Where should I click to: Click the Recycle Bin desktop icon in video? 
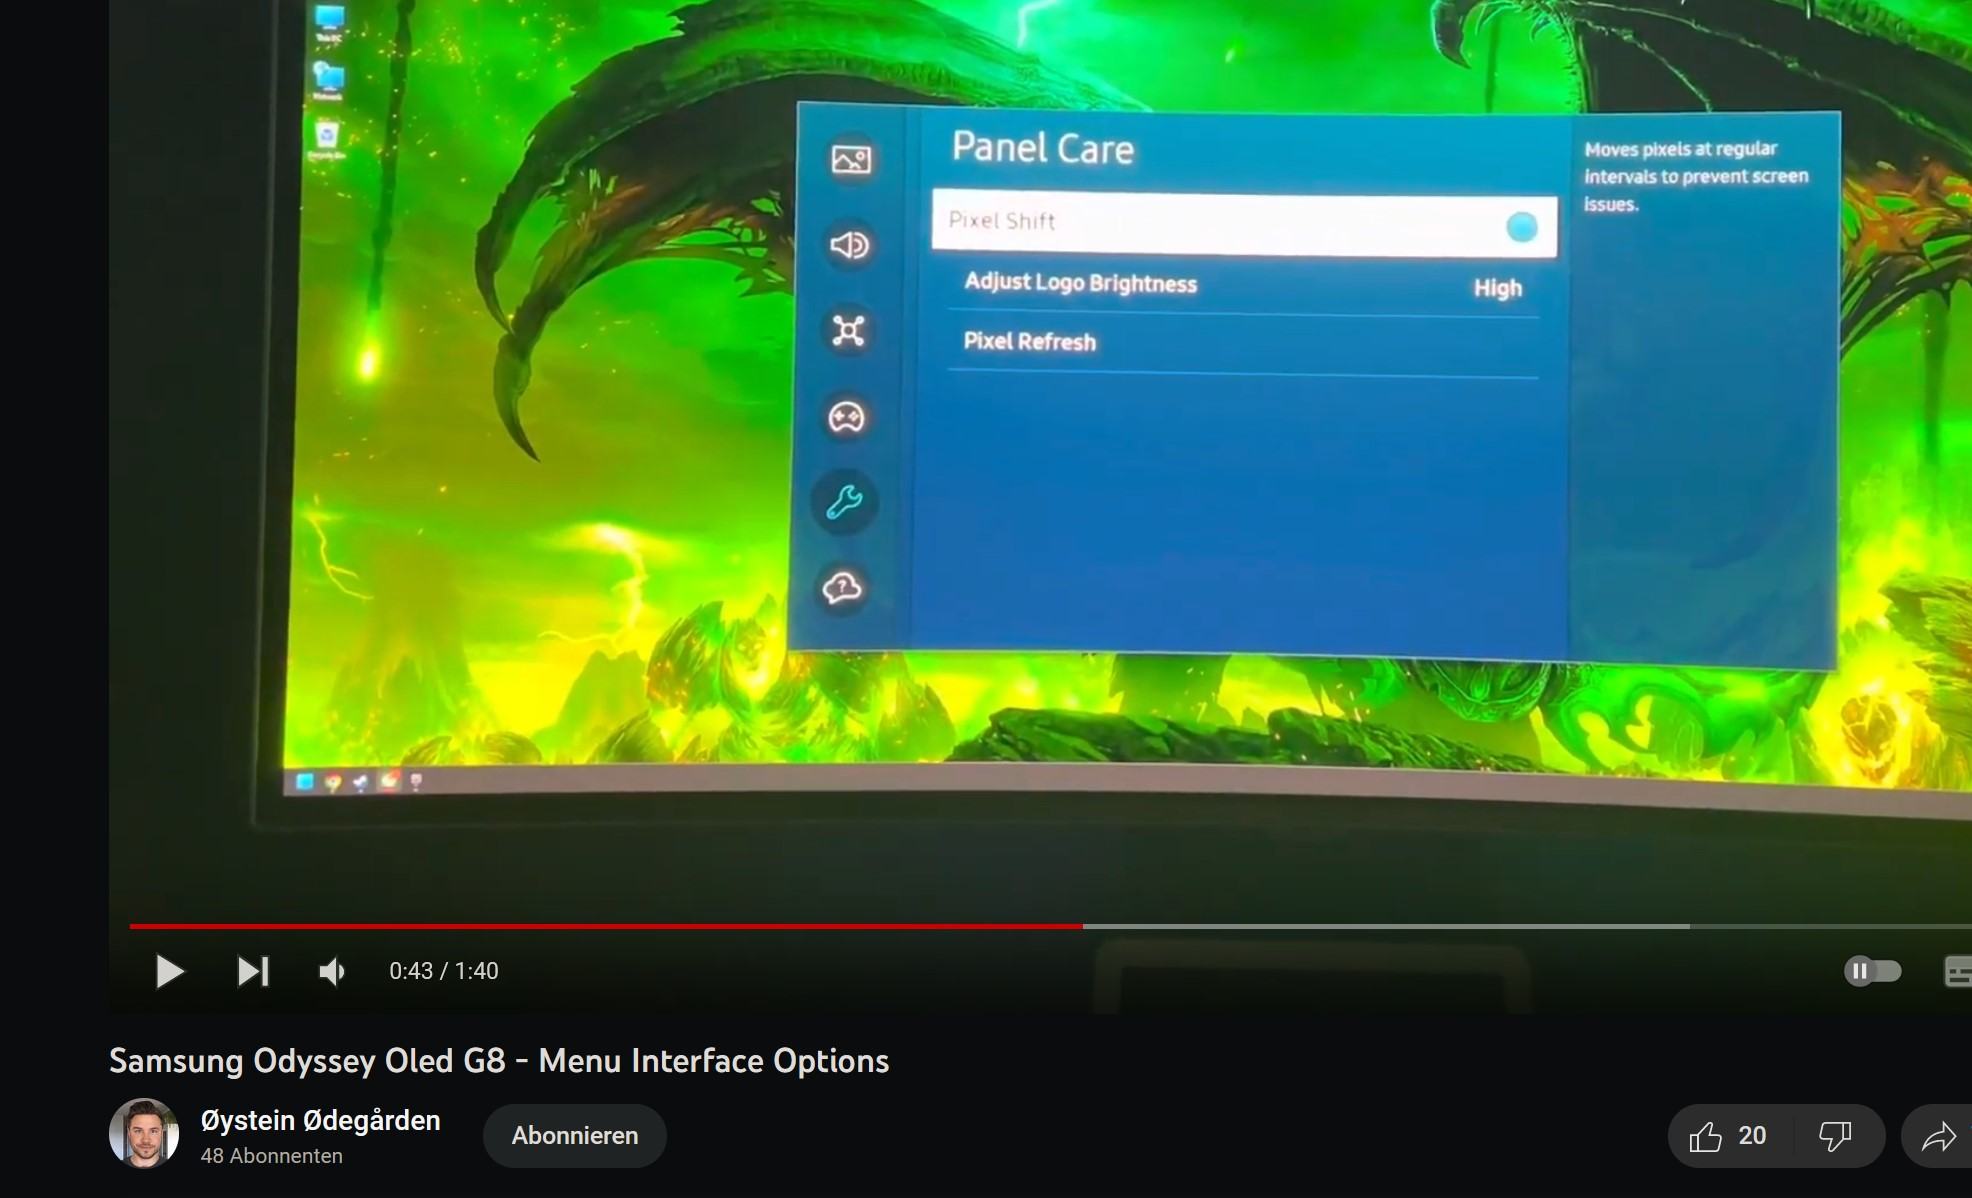click(327, 138)
